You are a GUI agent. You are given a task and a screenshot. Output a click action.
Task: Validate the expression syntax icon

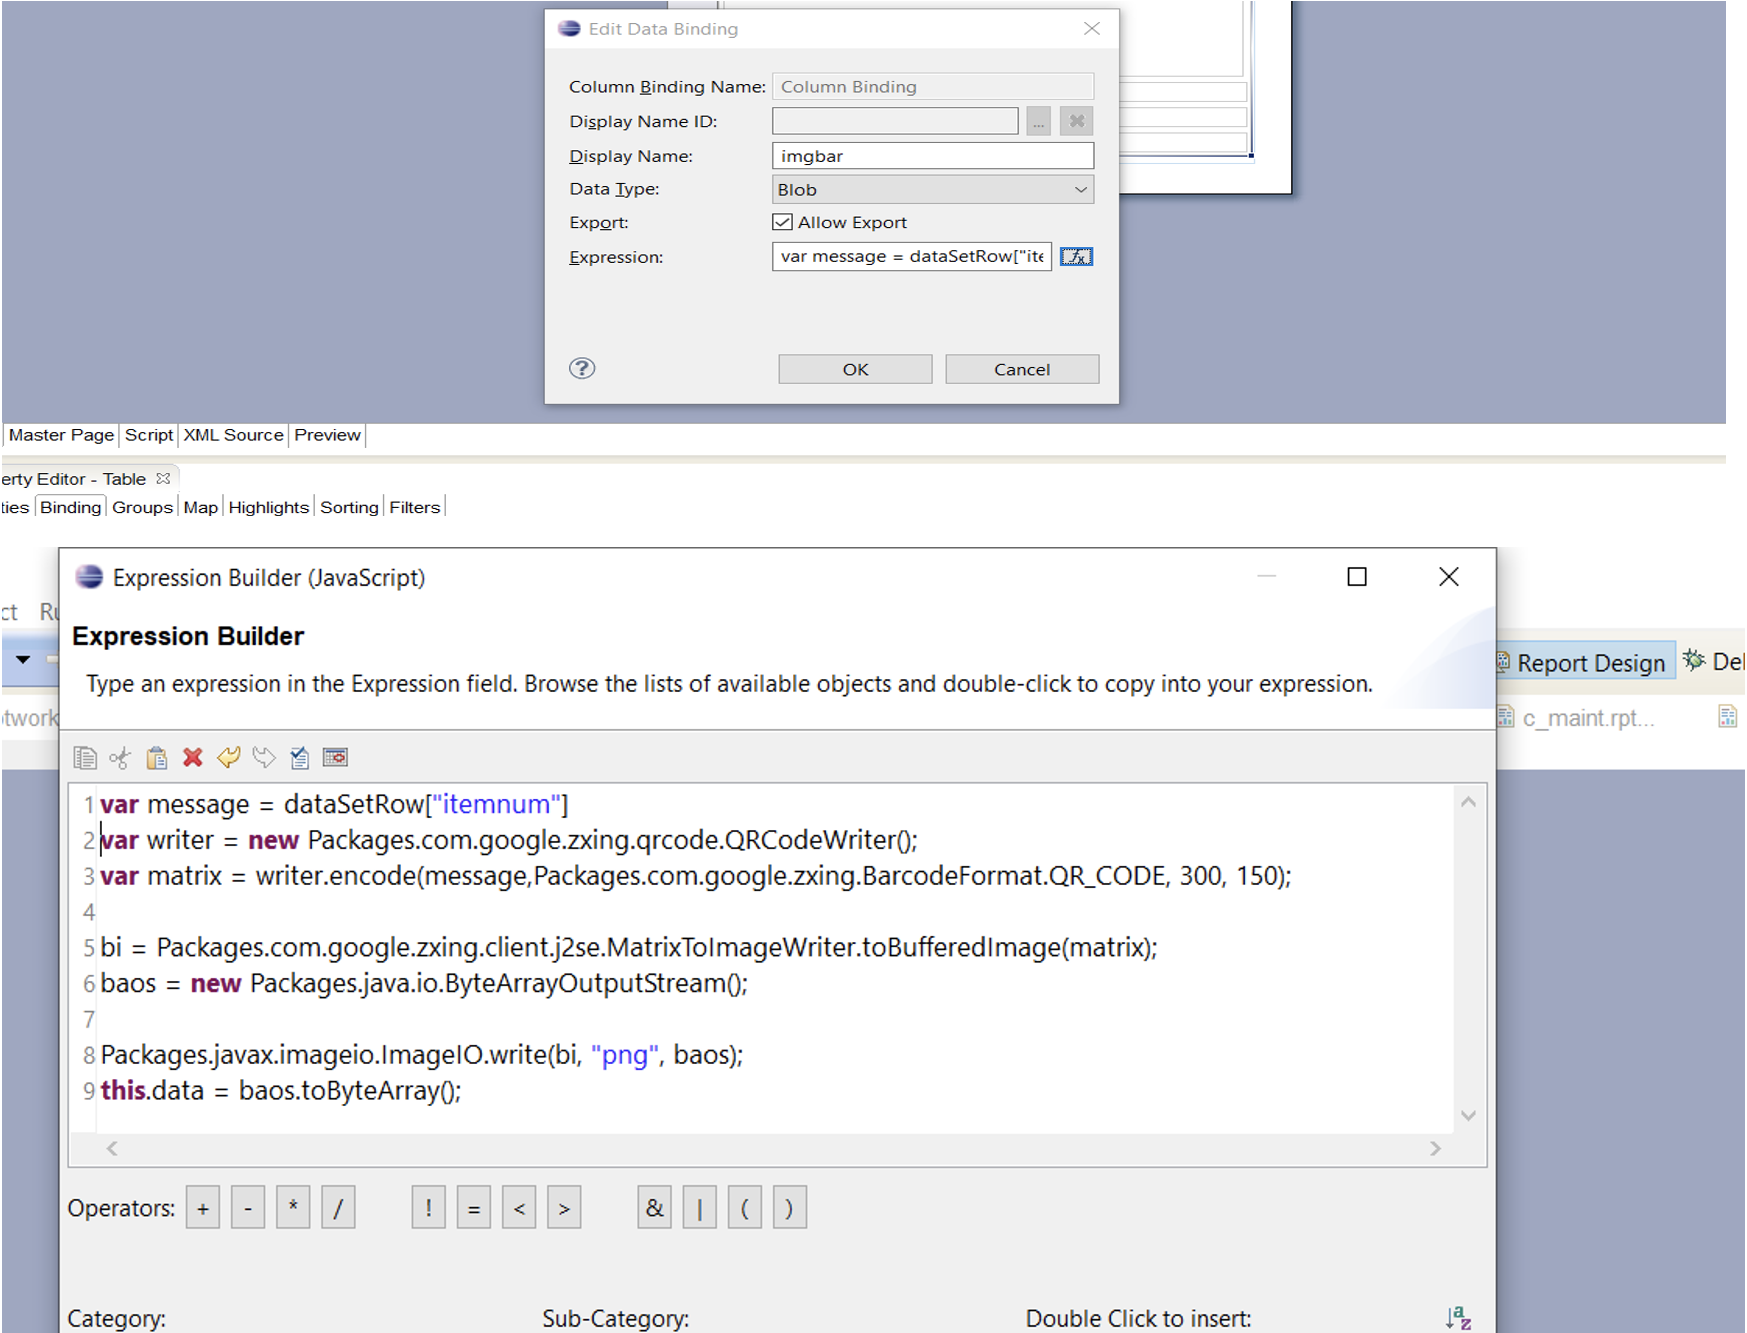299,758
